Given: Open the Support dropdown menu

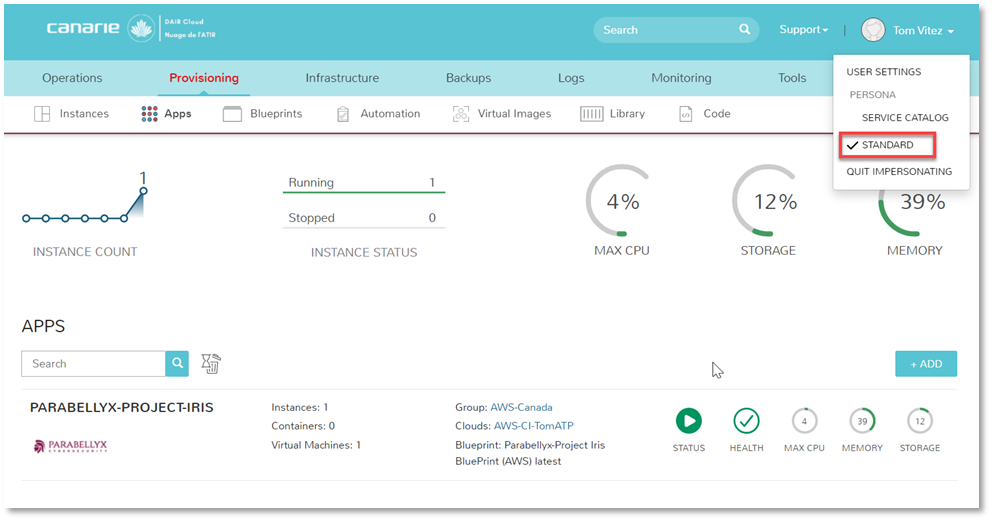Looking at the screenshot, I should coord(804,30).
